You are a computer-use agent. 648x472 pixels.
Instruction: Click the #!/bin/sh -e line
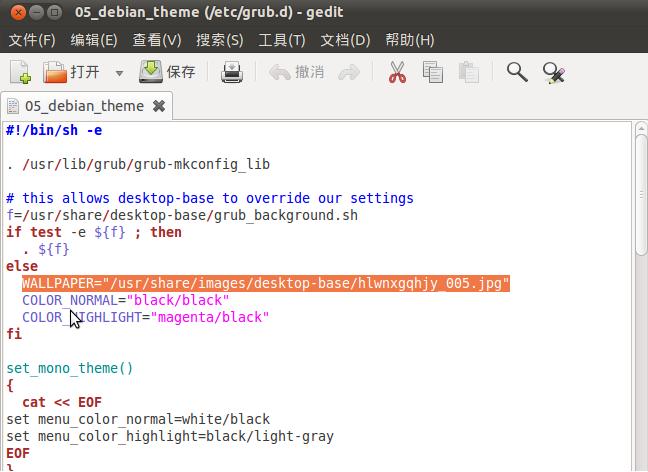point(54,131)
